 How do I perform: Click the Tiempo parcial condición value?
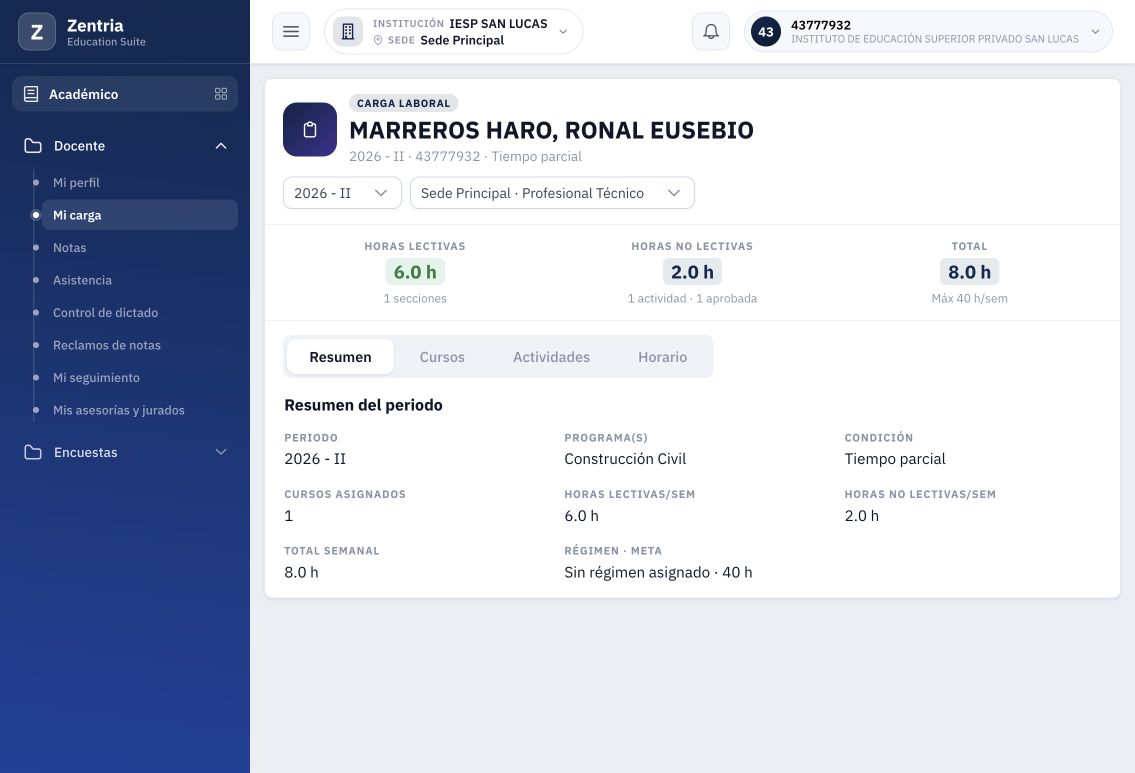tap(895, 459)
